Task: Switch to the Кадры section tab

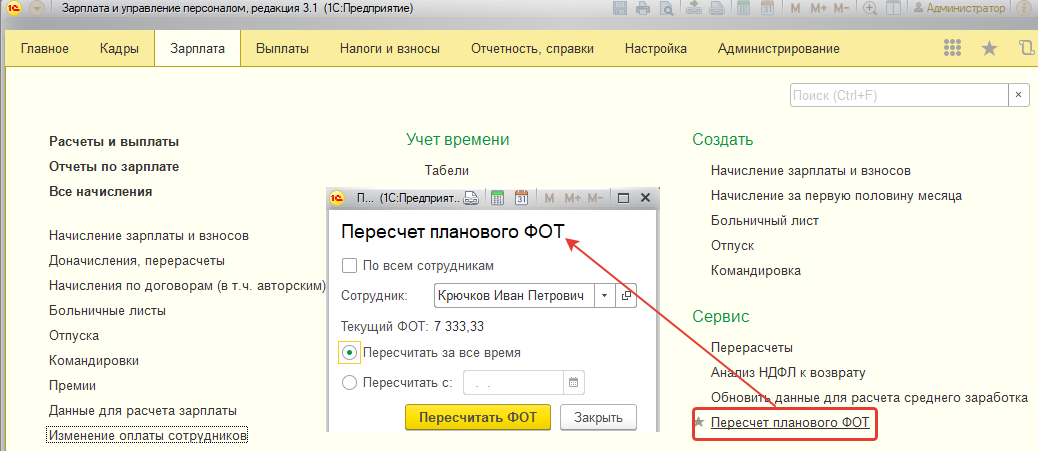Action: [x=120, y=49]
